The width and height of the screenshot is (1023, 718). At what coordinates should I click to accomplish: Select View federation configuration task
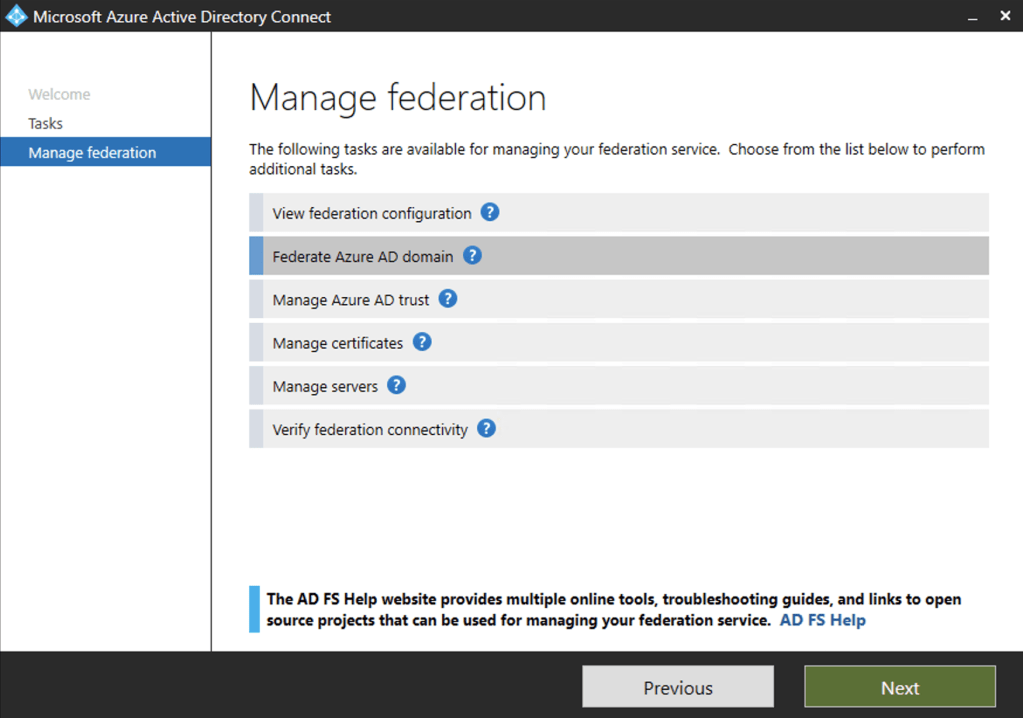371,214
